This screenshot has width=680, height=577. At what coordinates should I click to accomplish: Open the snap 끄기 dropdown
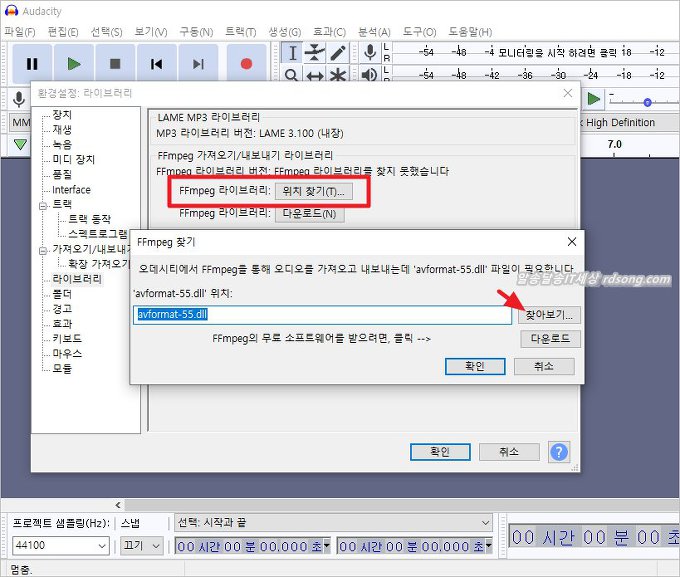[141, 546]
